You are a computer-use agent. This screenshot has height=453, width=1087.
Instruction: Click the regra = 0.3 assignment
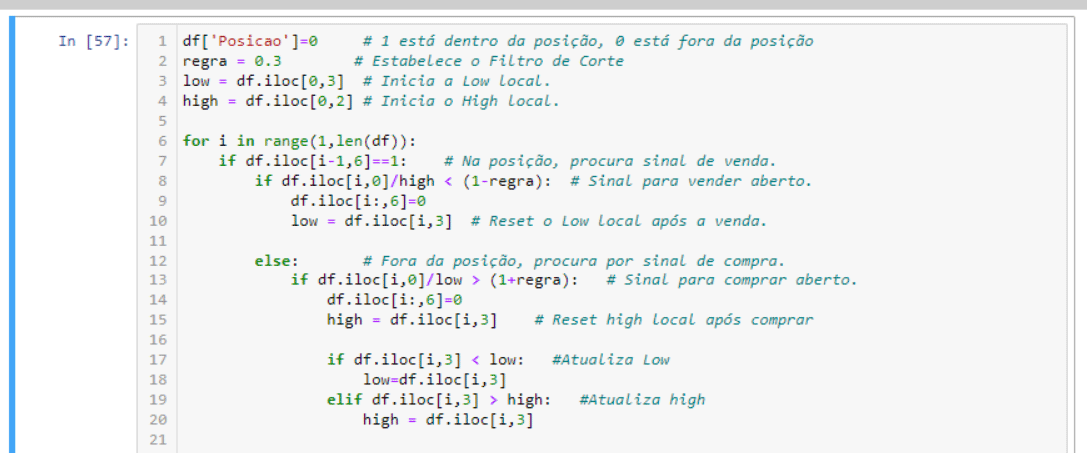(x=224, y=61)
